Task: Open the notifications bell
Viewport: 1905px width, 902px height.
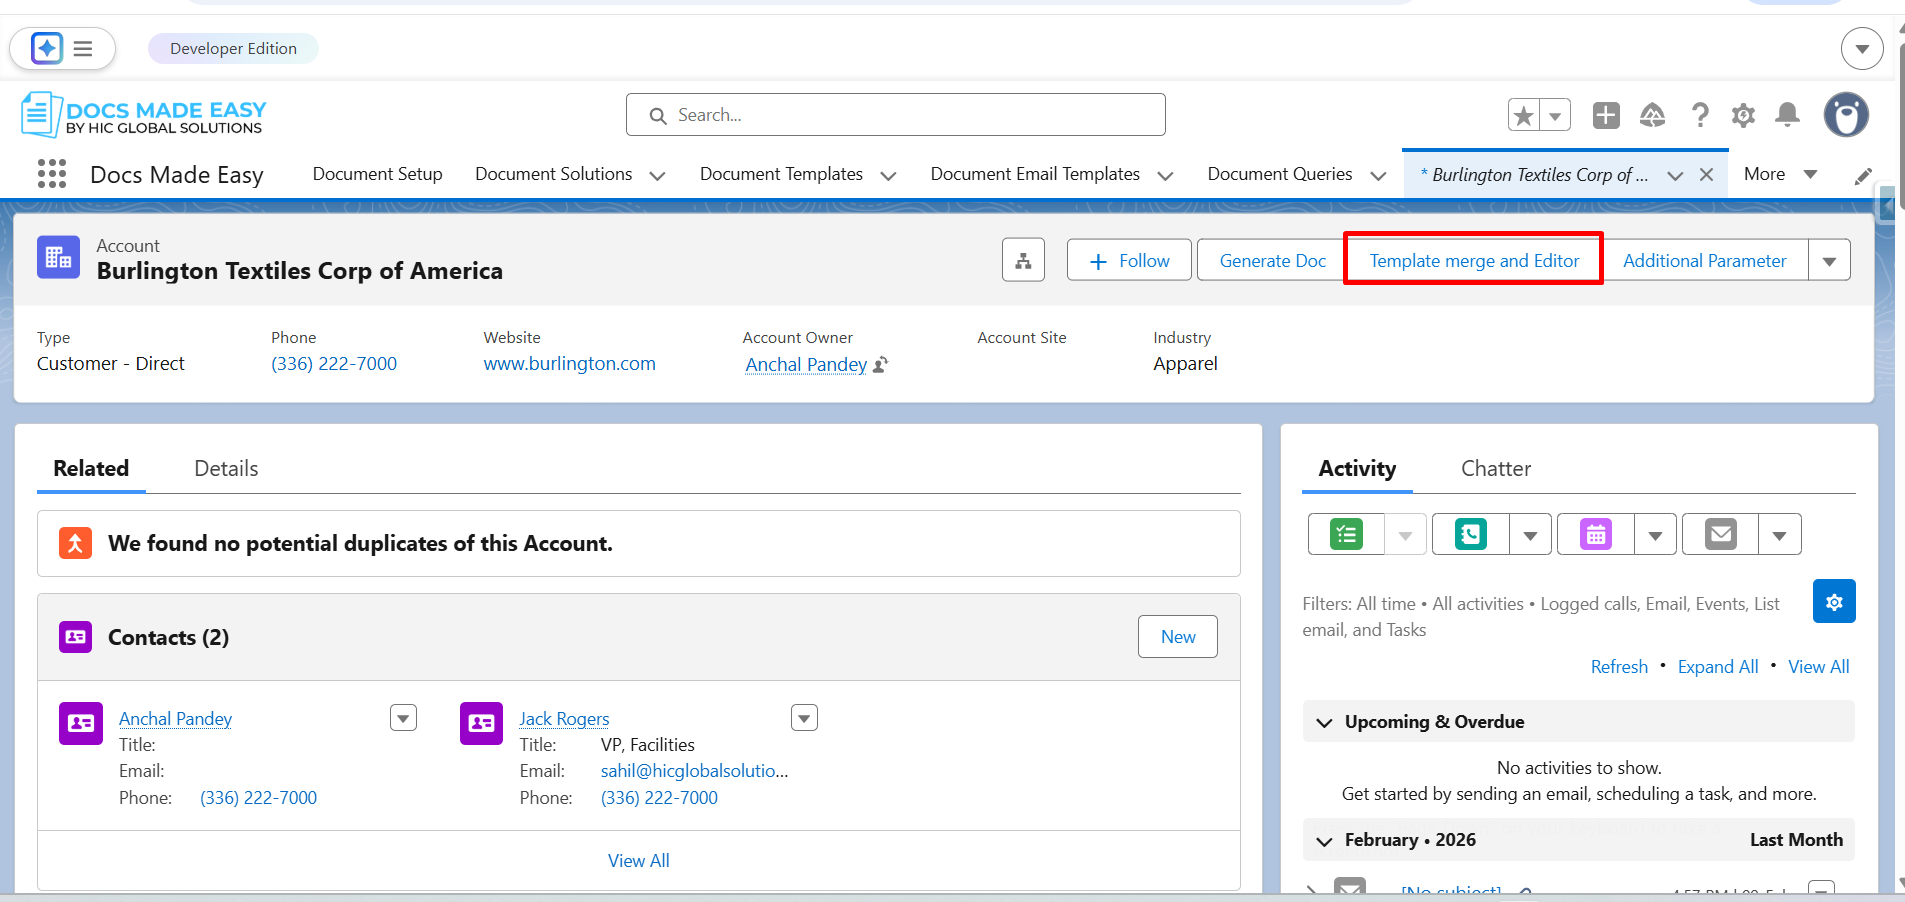Action: coord(1787,116)
